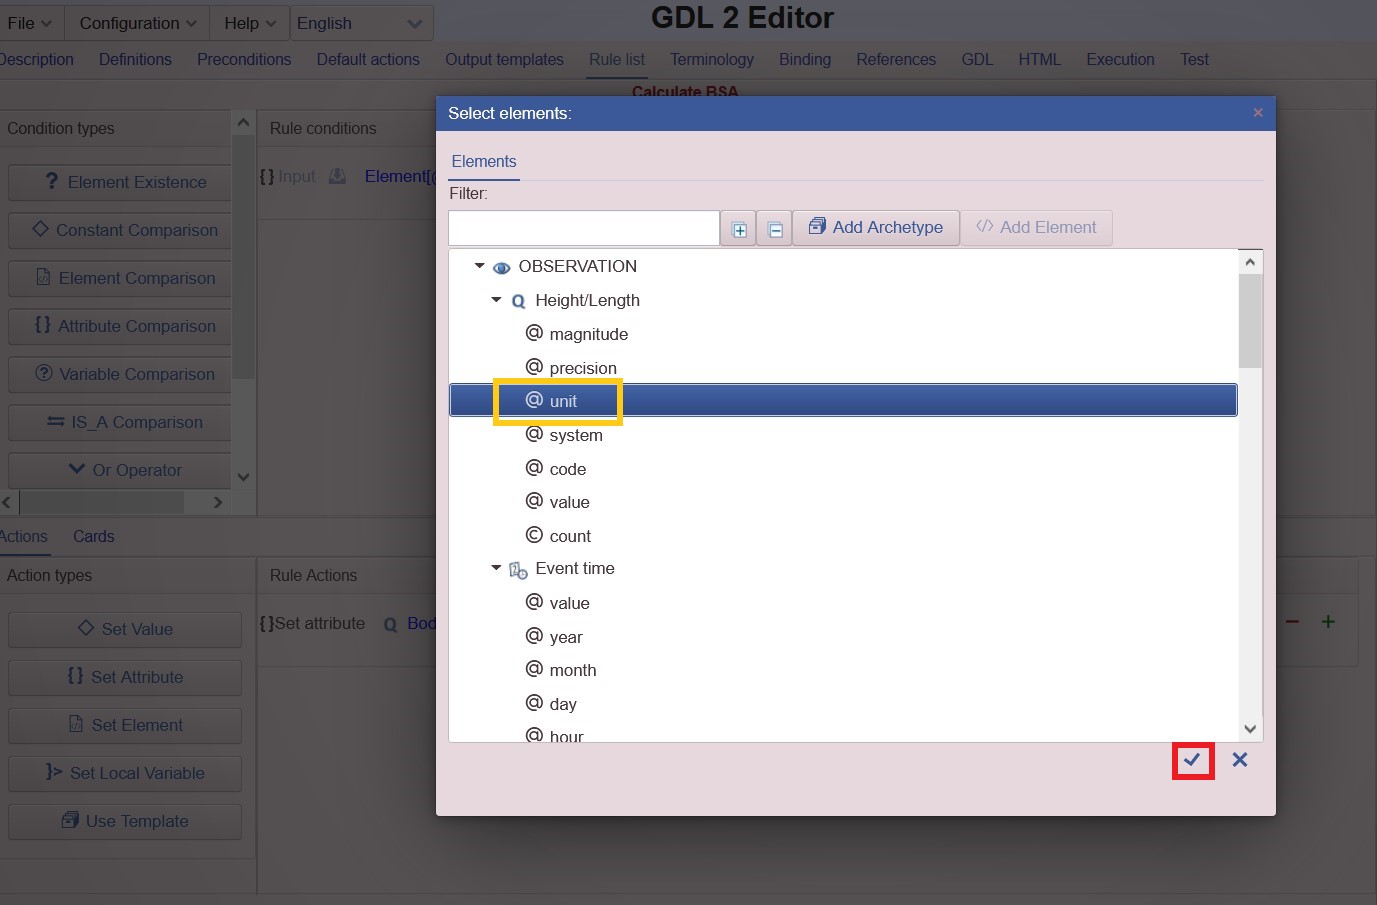The width and height of the screenshot is (1377, 905).
Task: Click the expand all tree icon
Action: (739, 229)
